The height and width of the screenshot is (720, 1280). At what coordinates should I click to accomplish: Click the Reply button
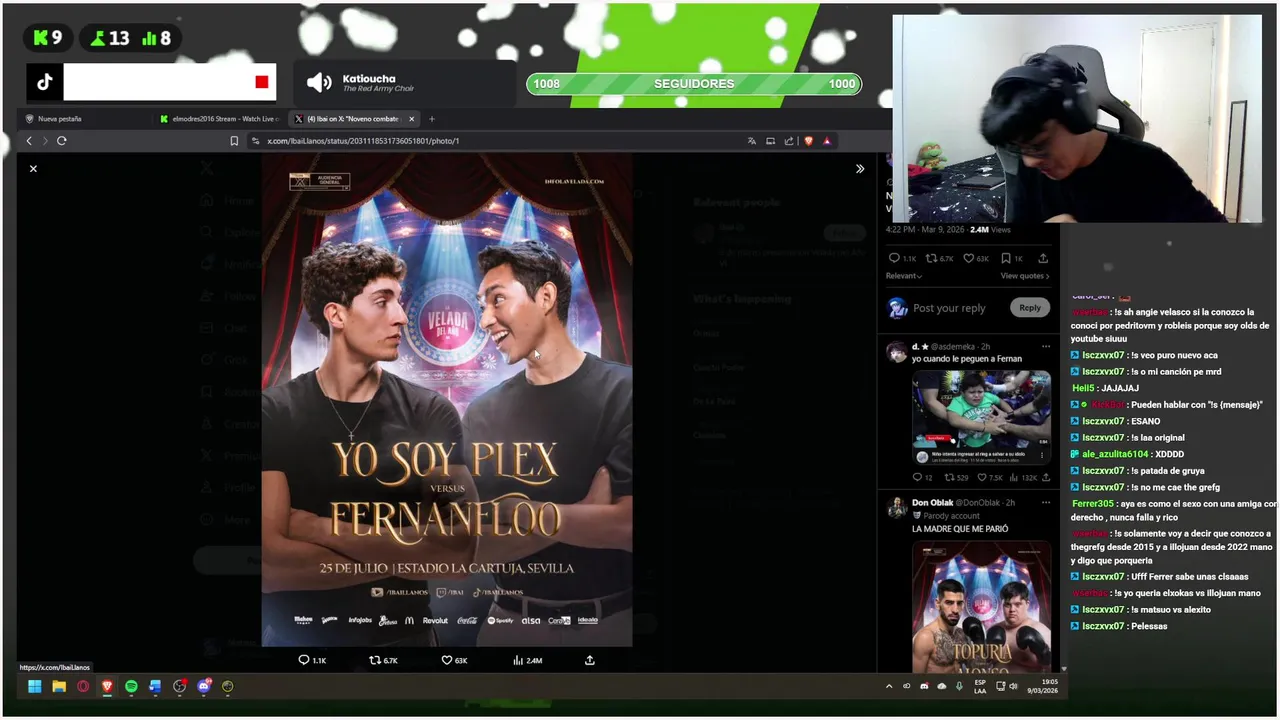[1030, 308]
